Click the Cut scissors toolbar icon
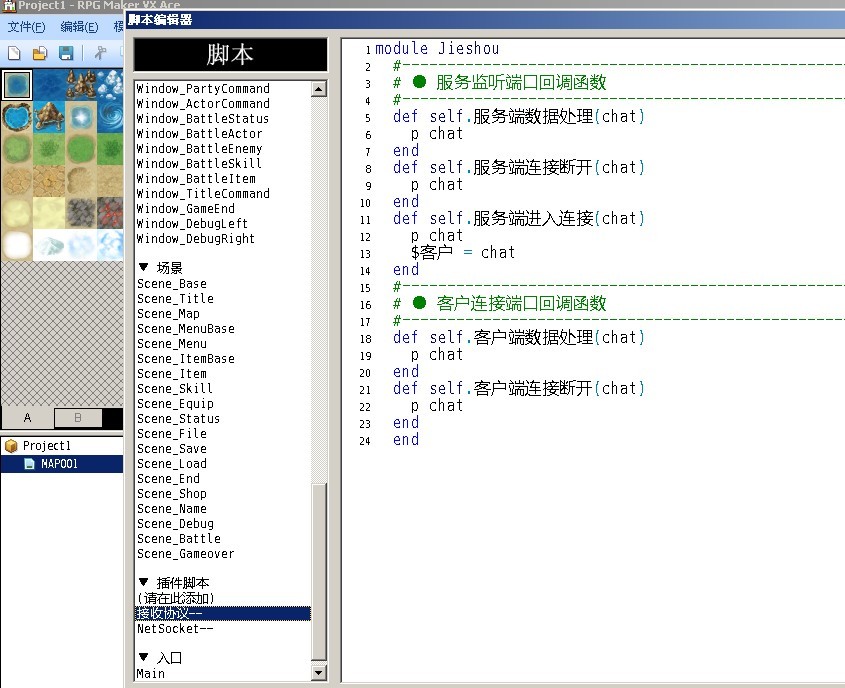Screen dimensions: 845x688 [100, 53]
